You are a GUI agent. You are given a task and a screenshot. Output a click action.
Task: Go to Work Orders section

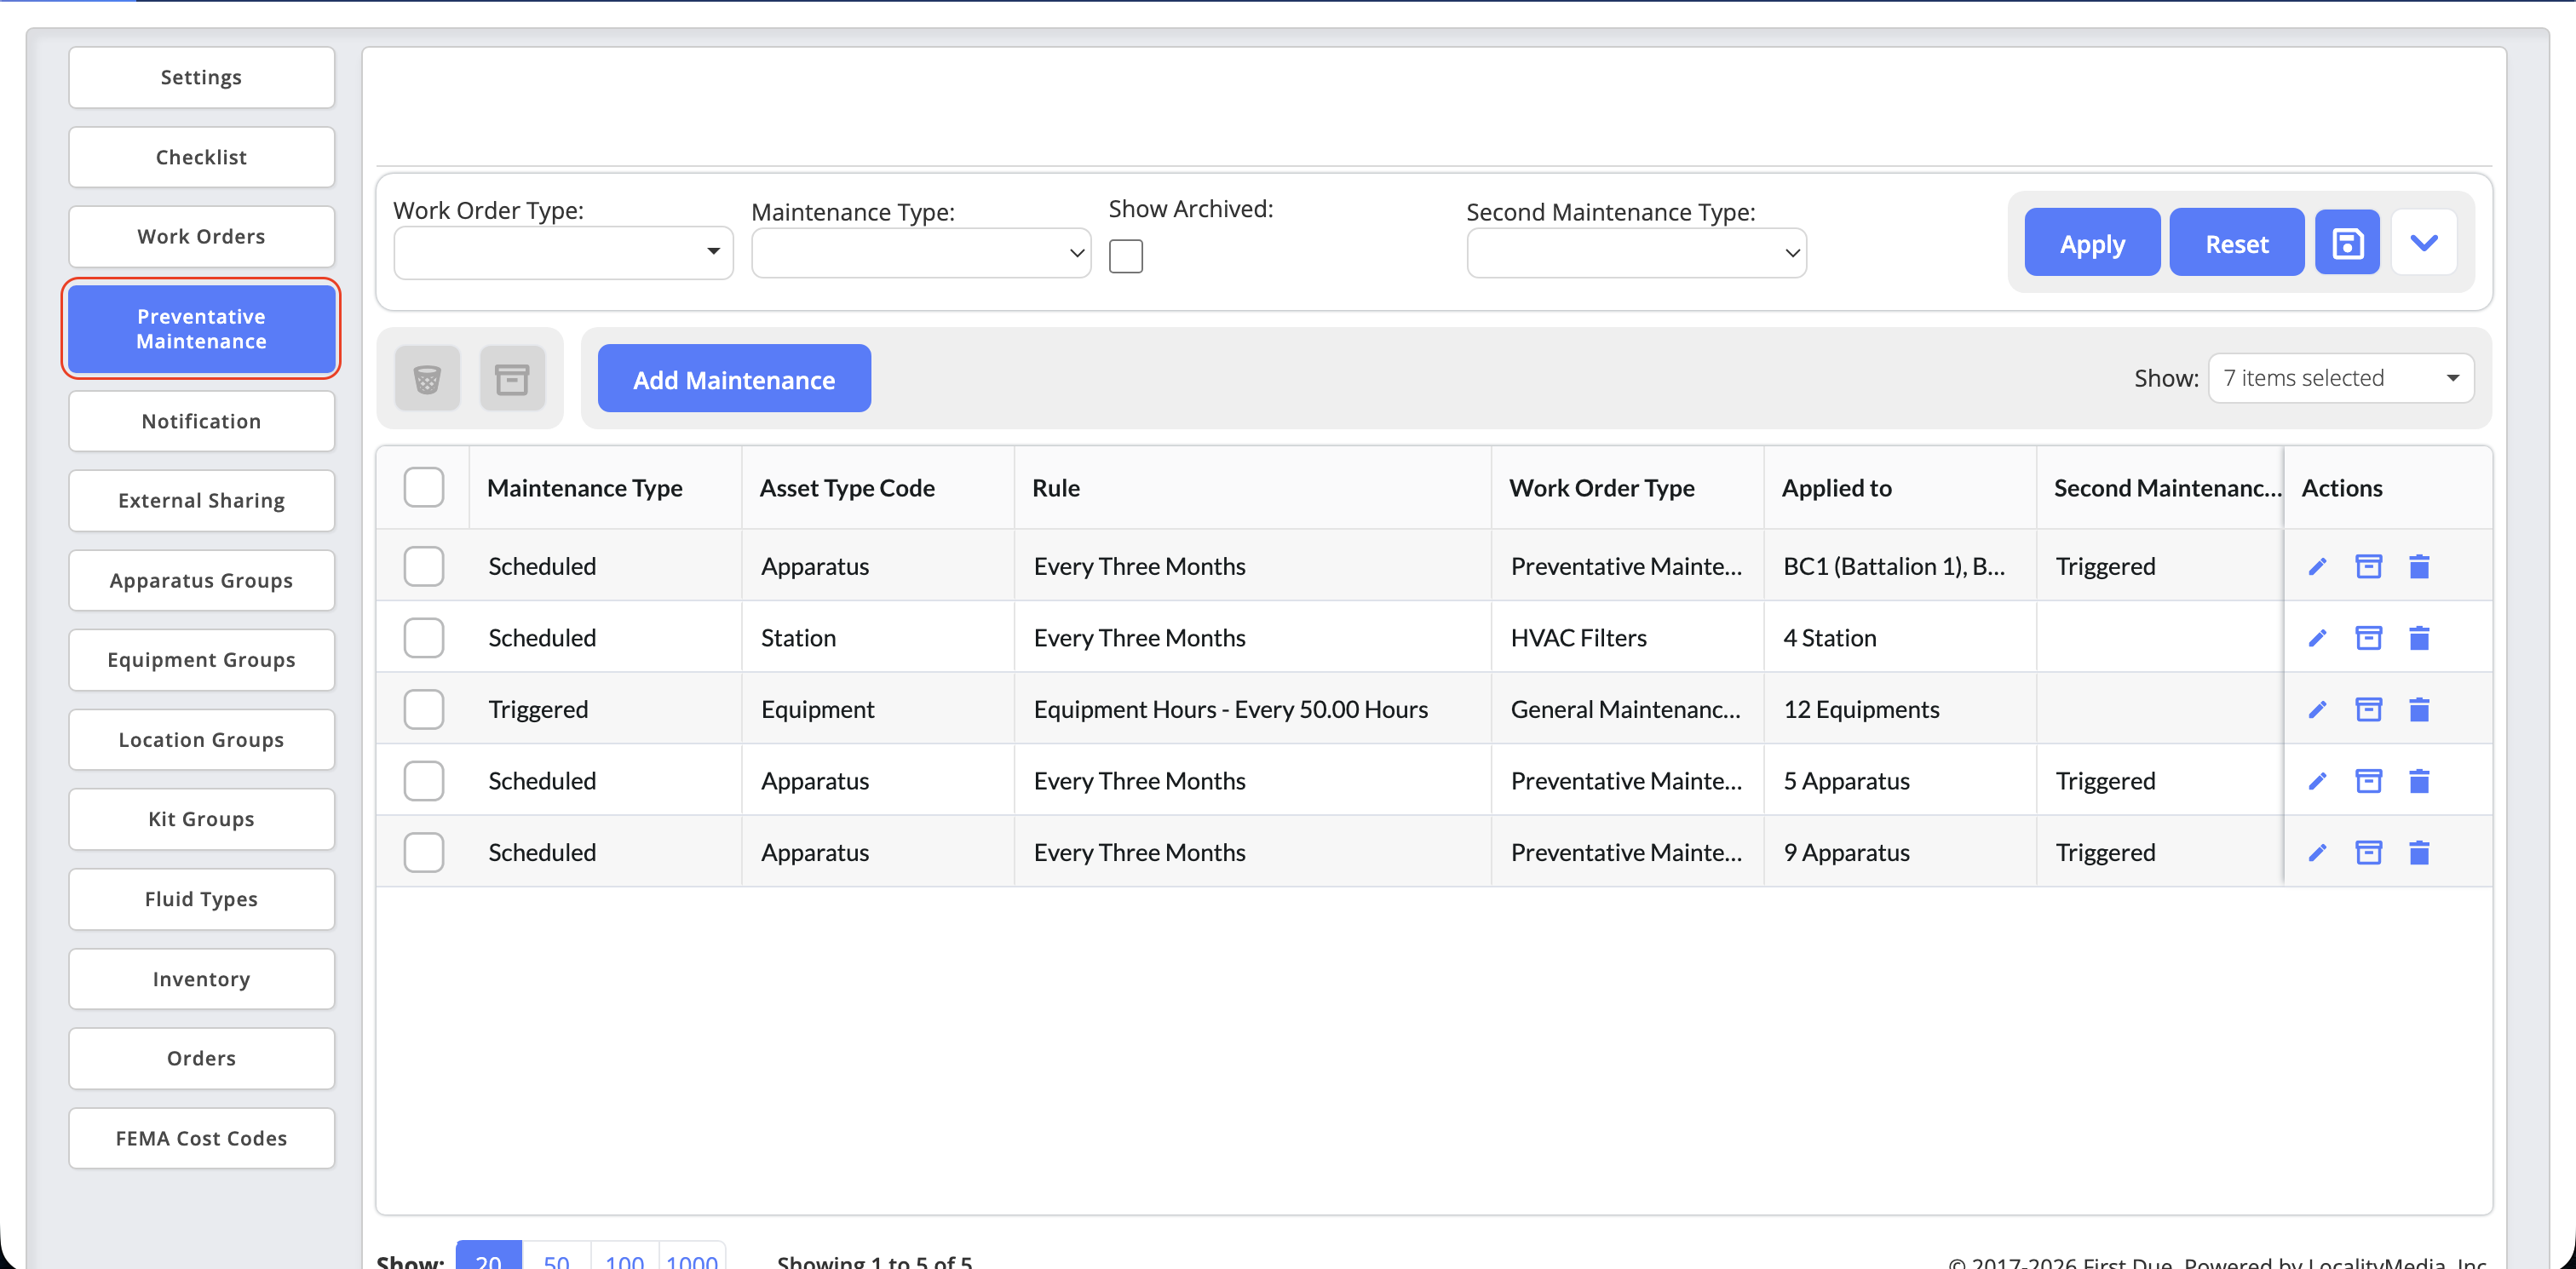[201, 237]
